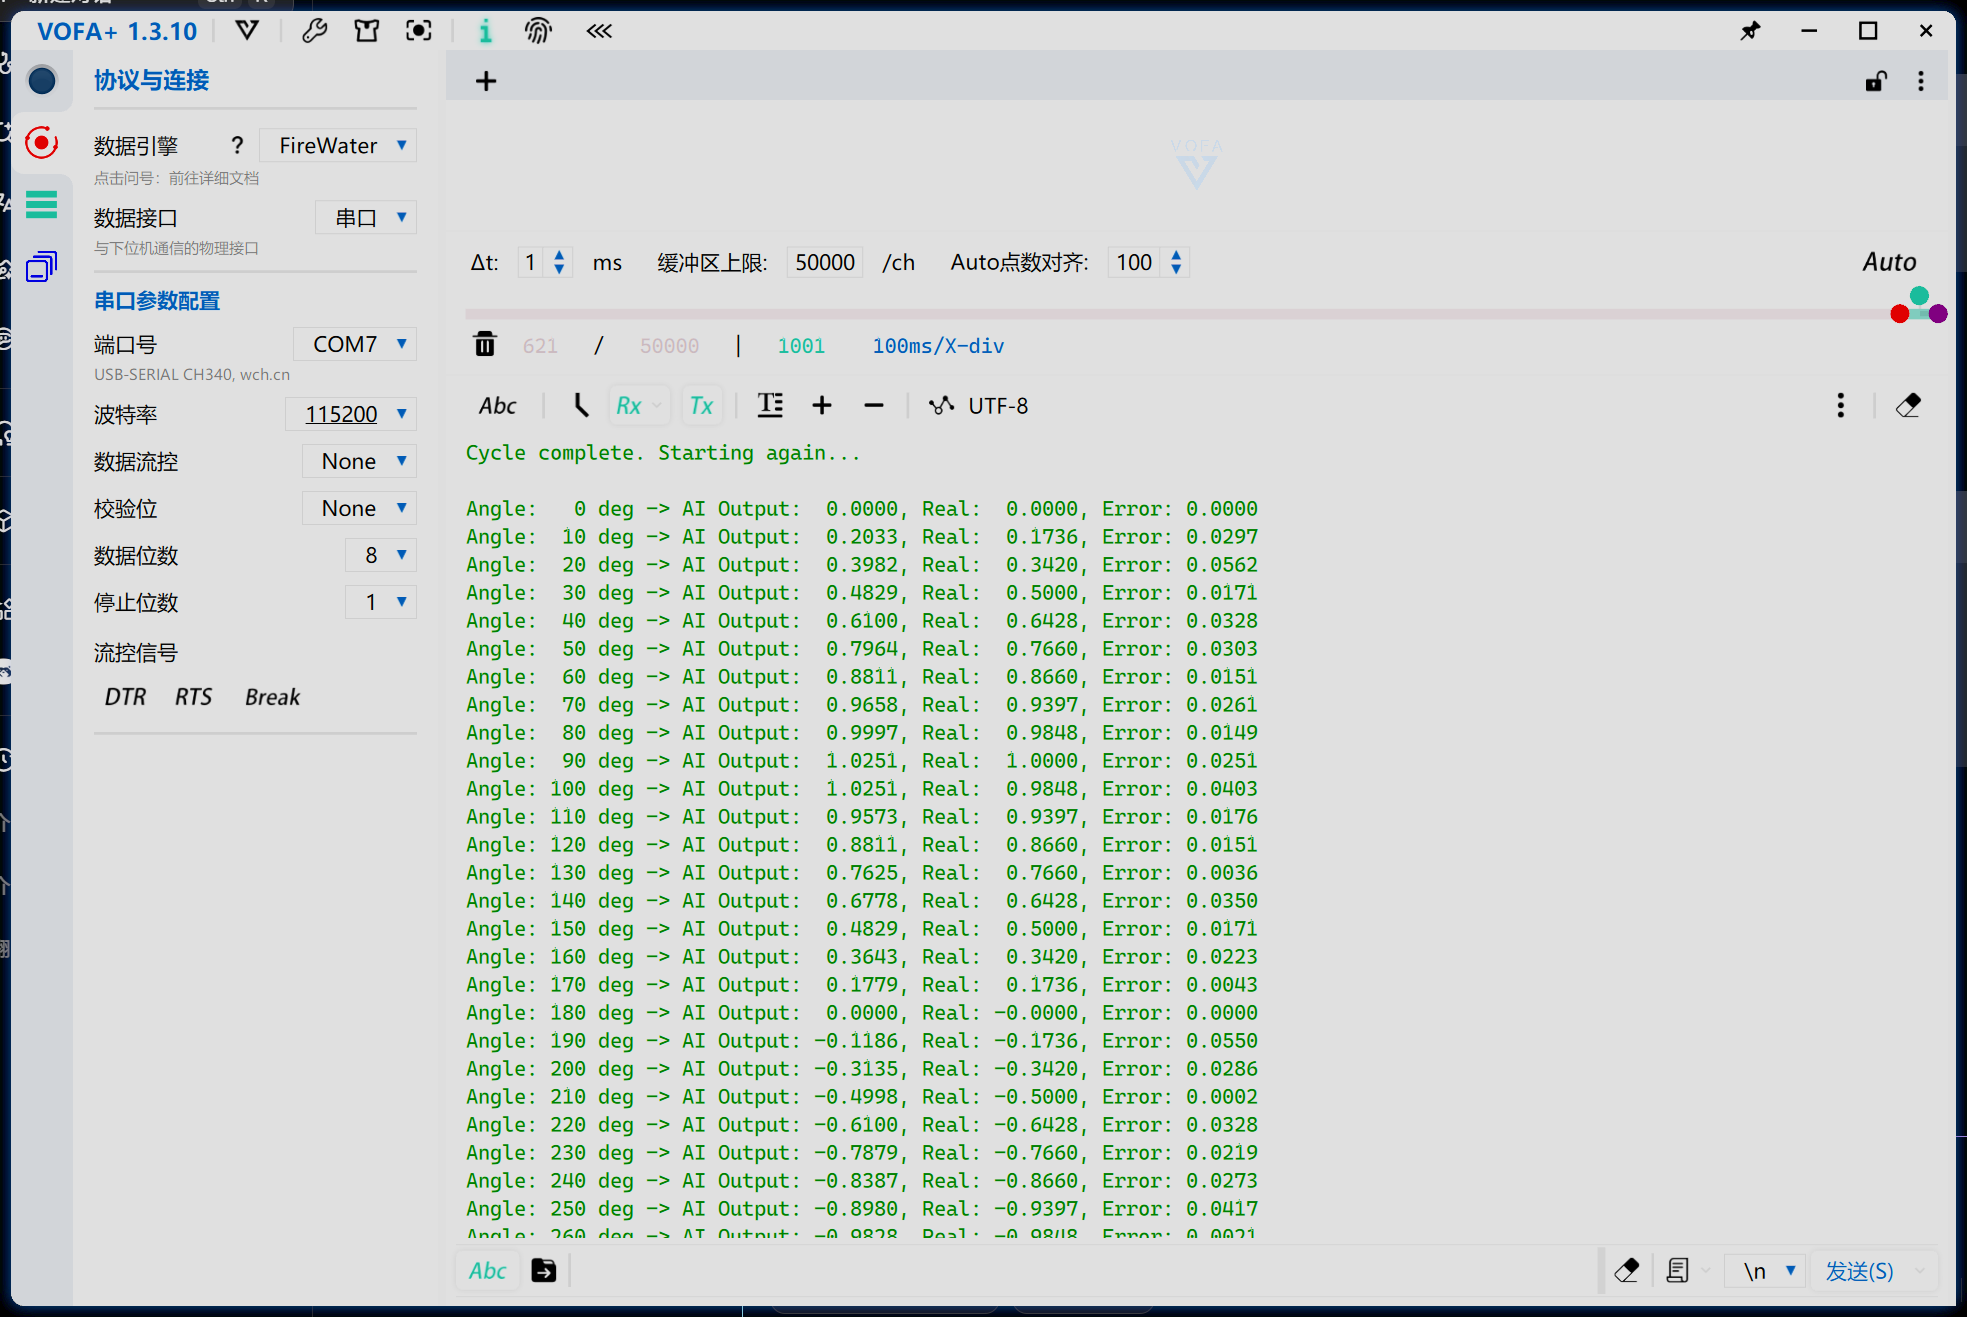Toggle the DTR flow control signal

125,697
